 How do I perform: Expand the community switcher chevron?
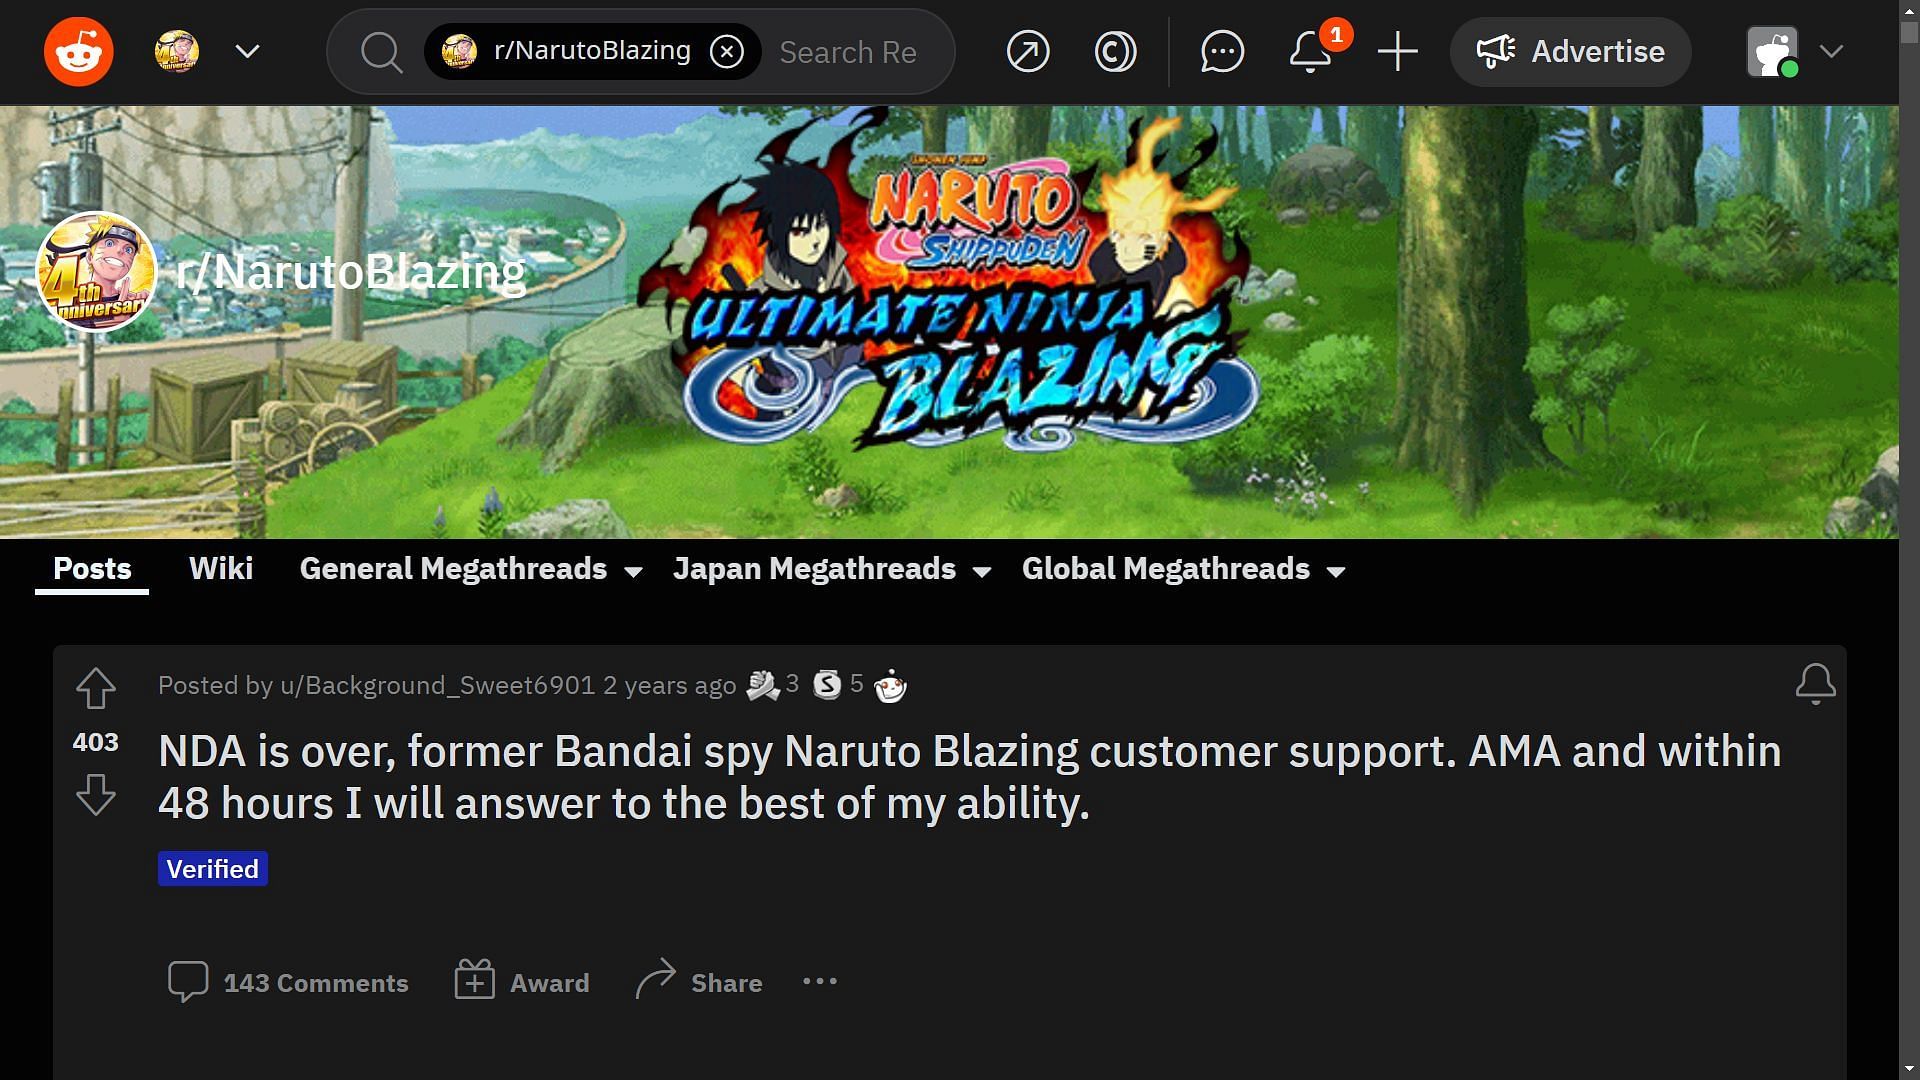point(248,51)
